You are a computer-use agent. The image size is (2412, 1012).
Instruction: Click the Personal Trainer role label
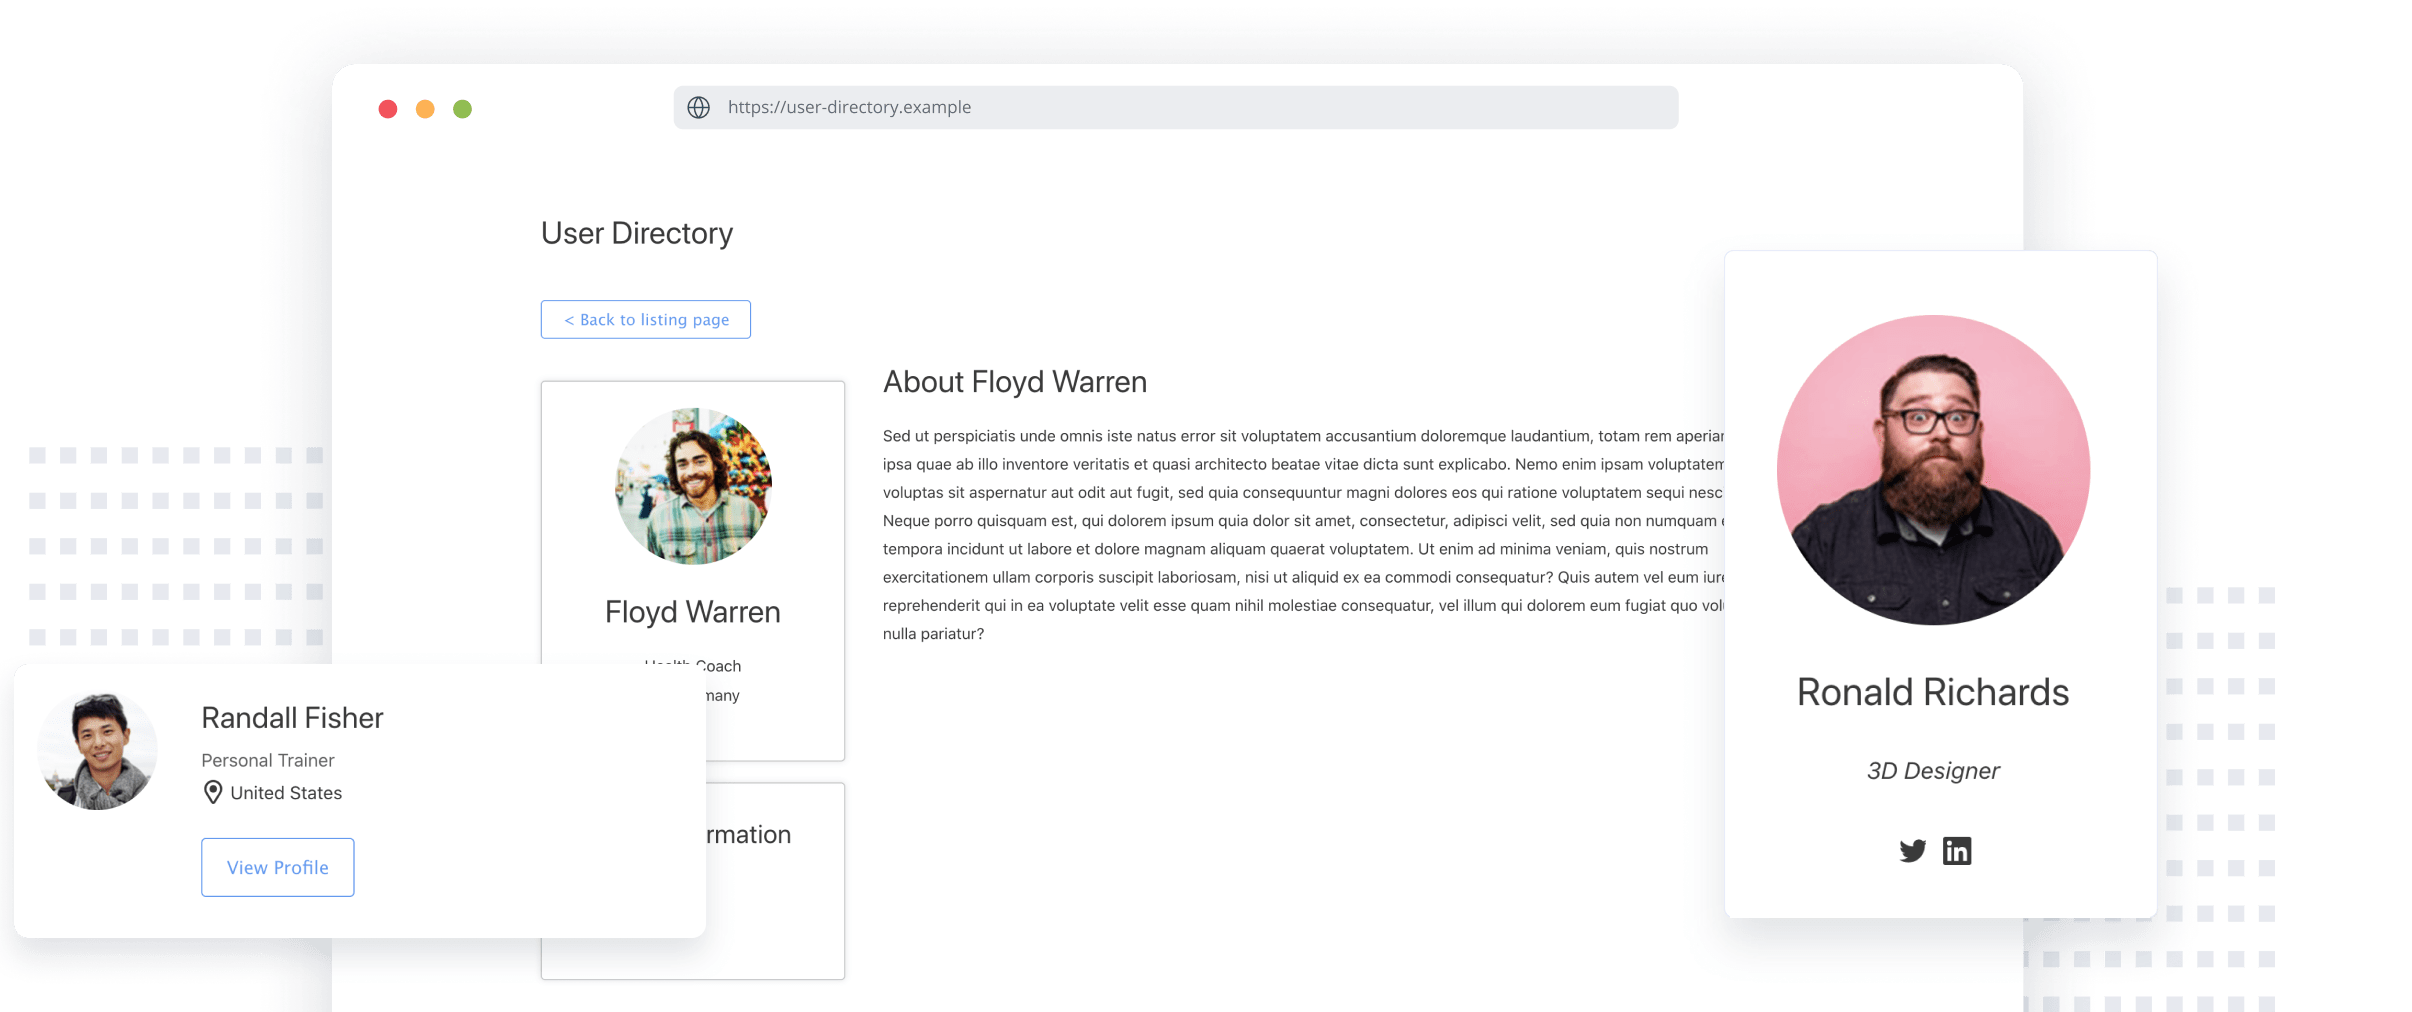click(268, 761)
